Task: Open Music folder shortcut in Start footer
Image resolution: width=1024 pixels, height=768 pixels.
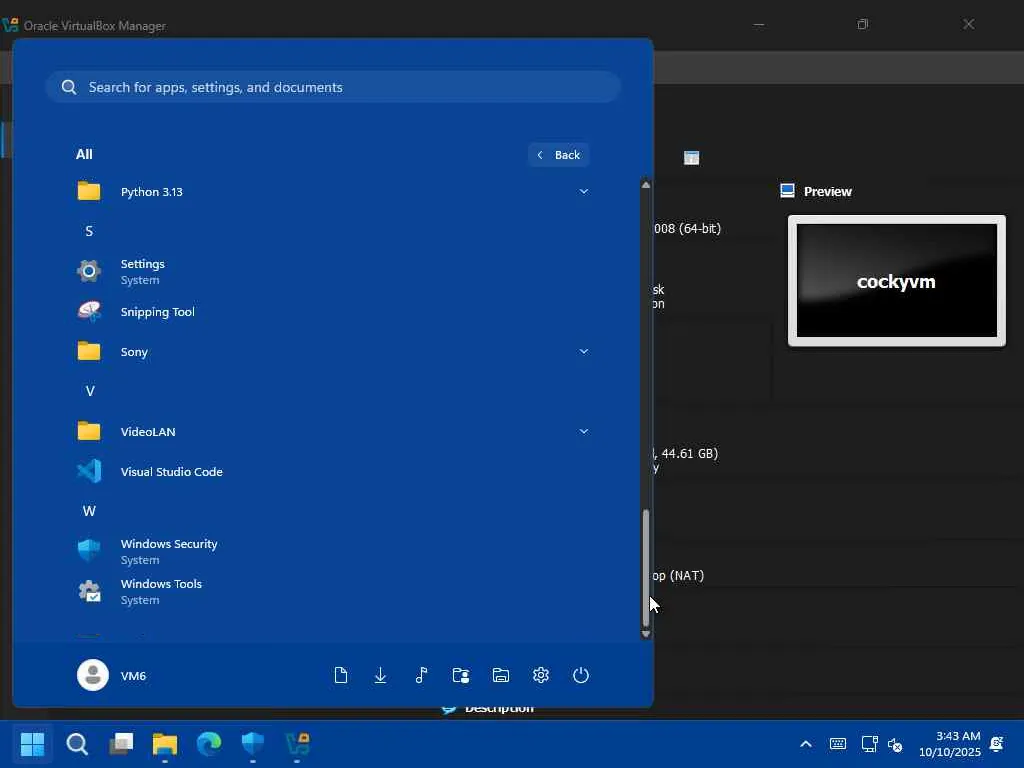Action: click(x=421, y=675)
